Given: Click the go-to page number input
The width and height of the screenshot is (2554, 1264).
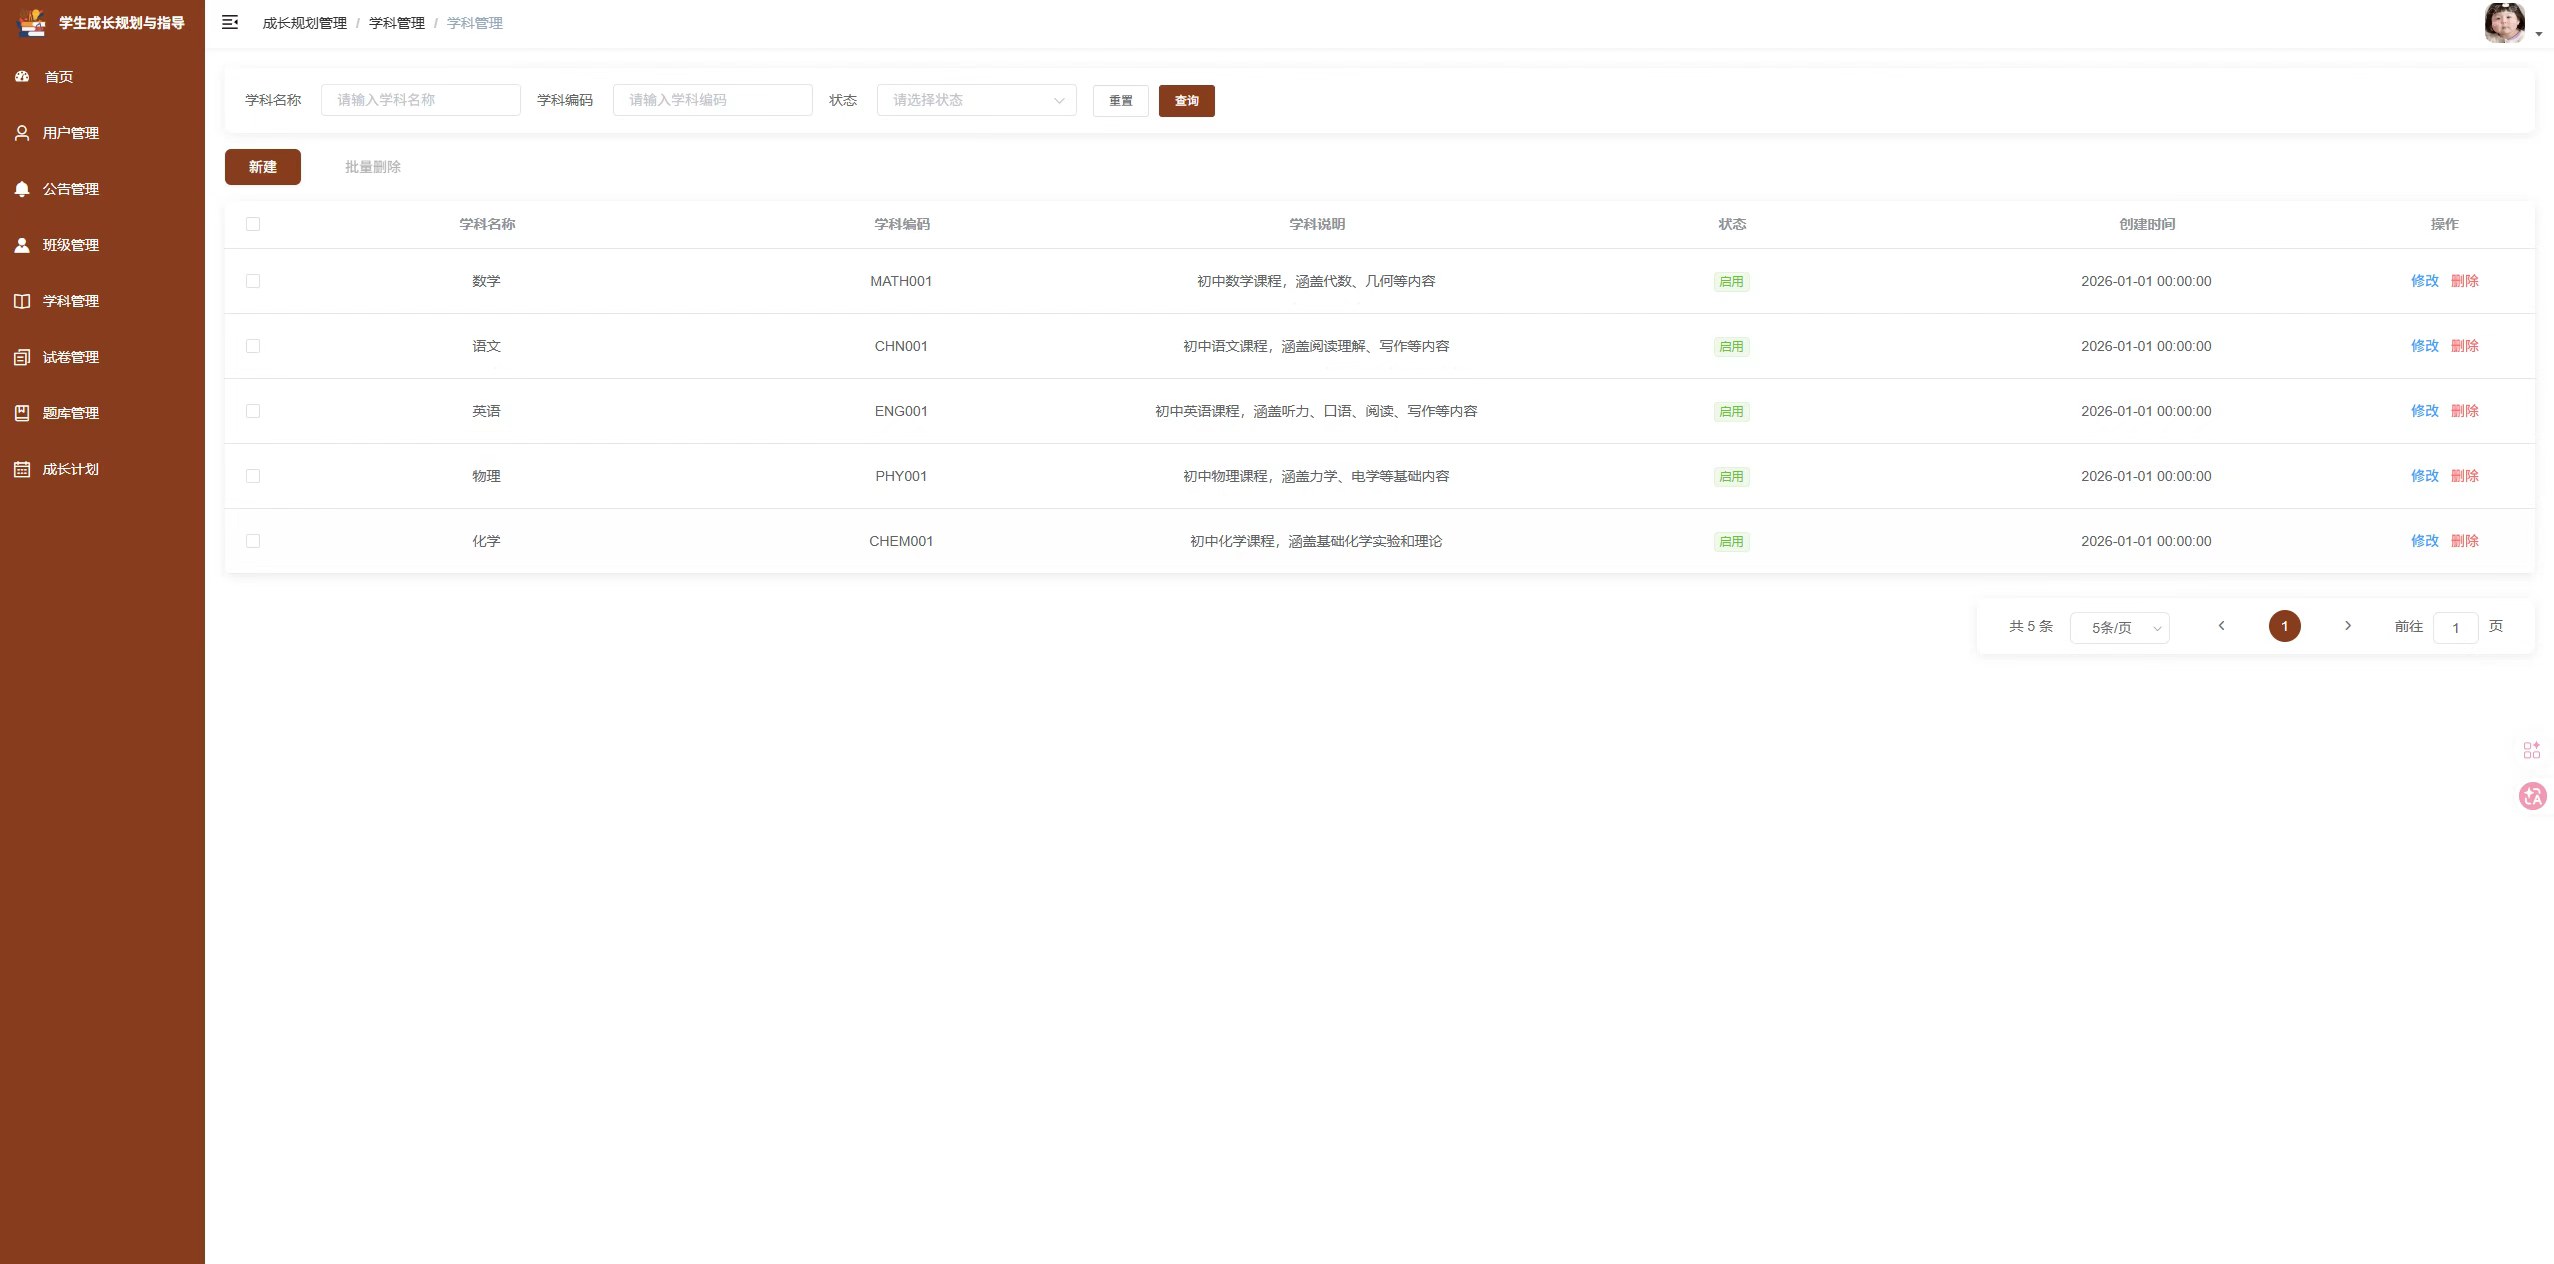Looking at the screenshot, I should tap(2455, 627).
